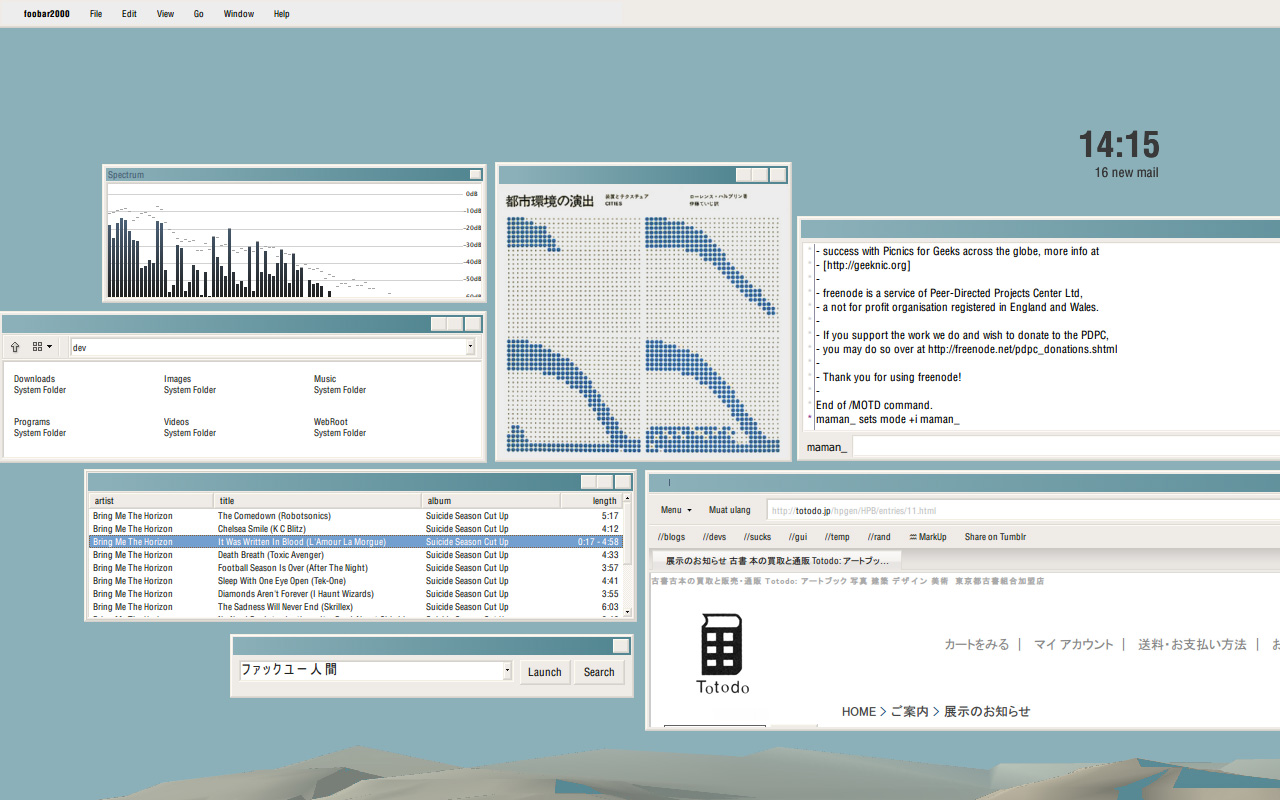Open the Edit menu
1280x800 pixels.
[129, 14]
